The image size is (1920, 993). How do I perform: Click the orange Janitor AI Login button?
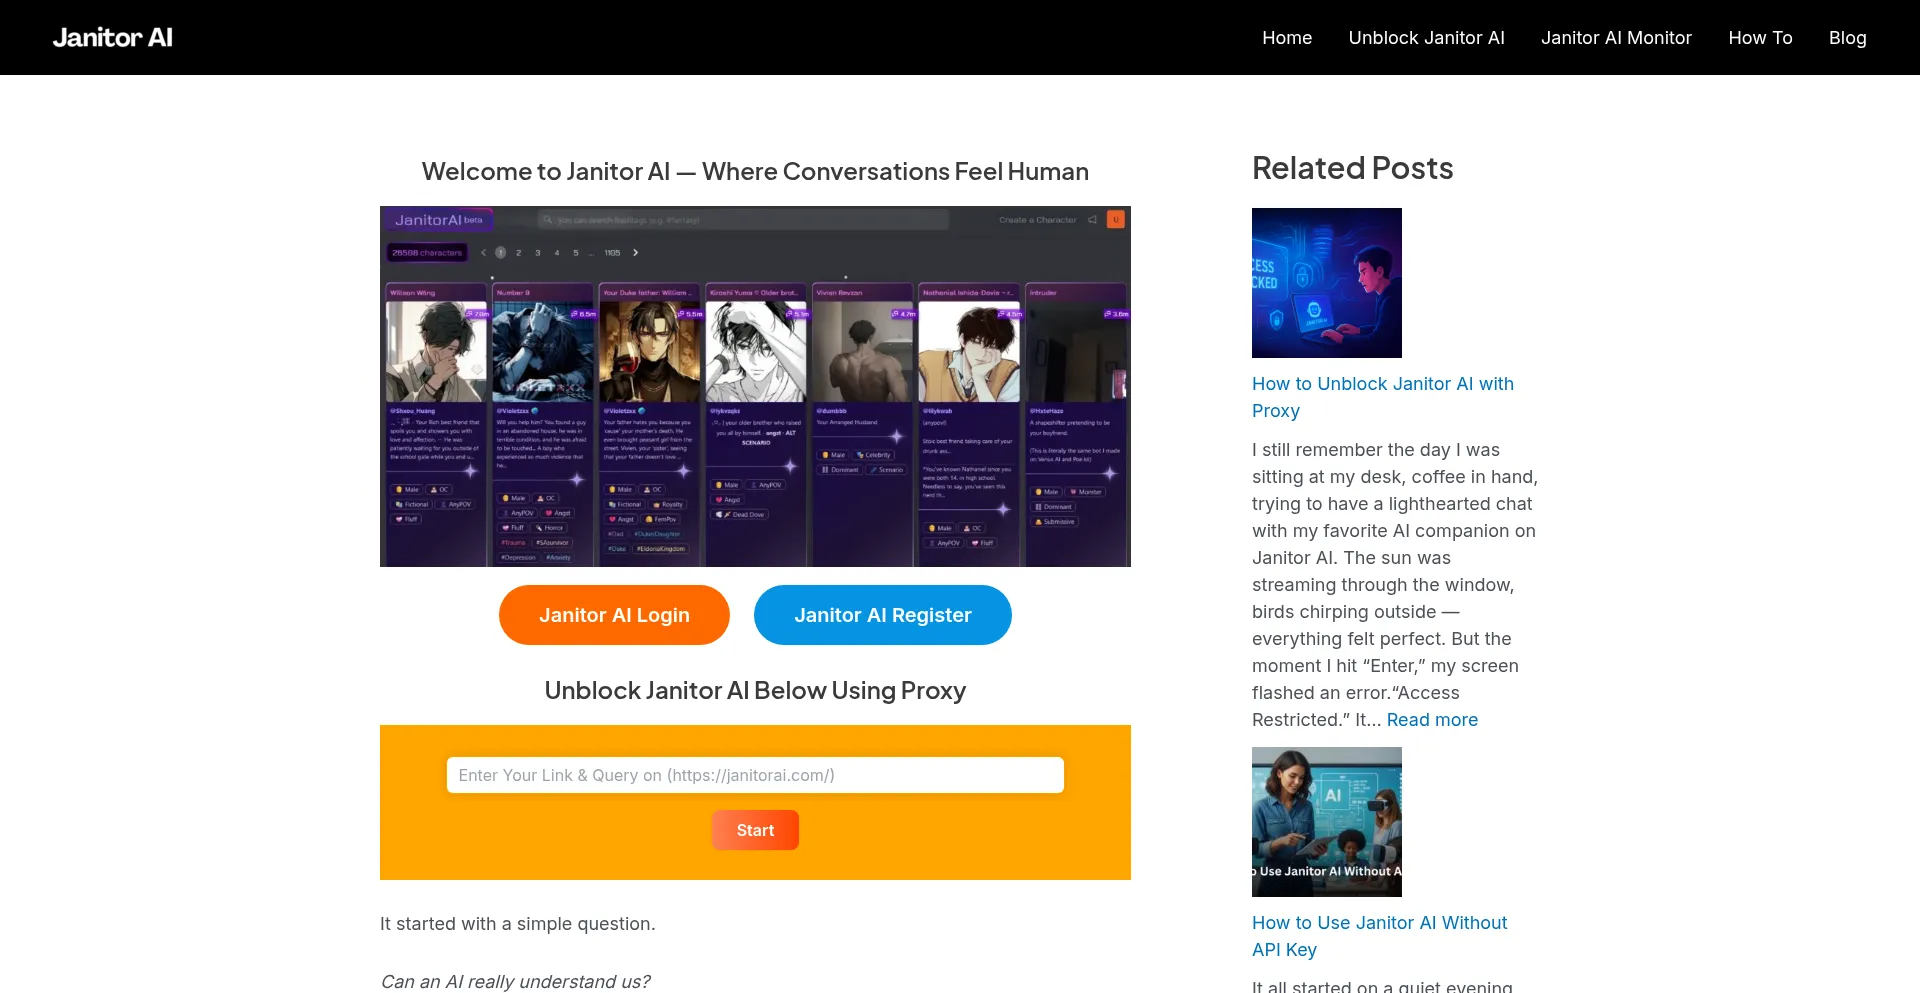(614, 615)
